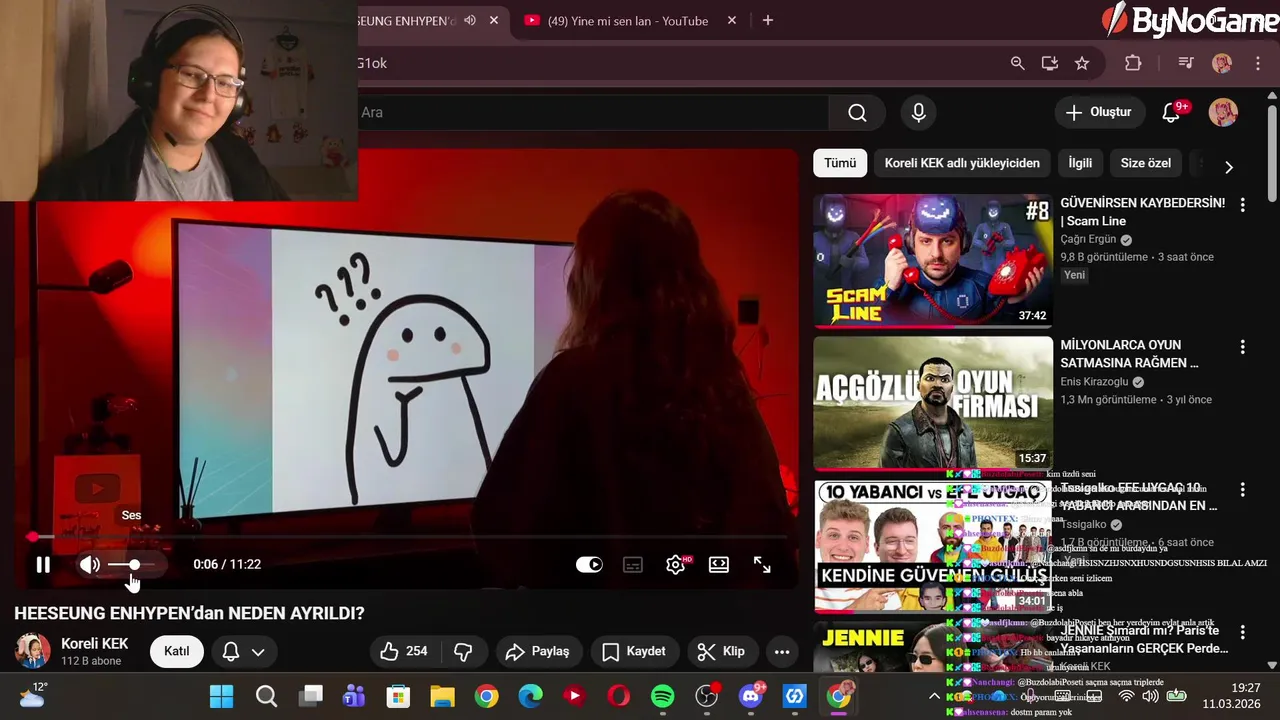Click the red video progress bar
Viewport: 1280px width, 720px height.
(x=405, y=537)
